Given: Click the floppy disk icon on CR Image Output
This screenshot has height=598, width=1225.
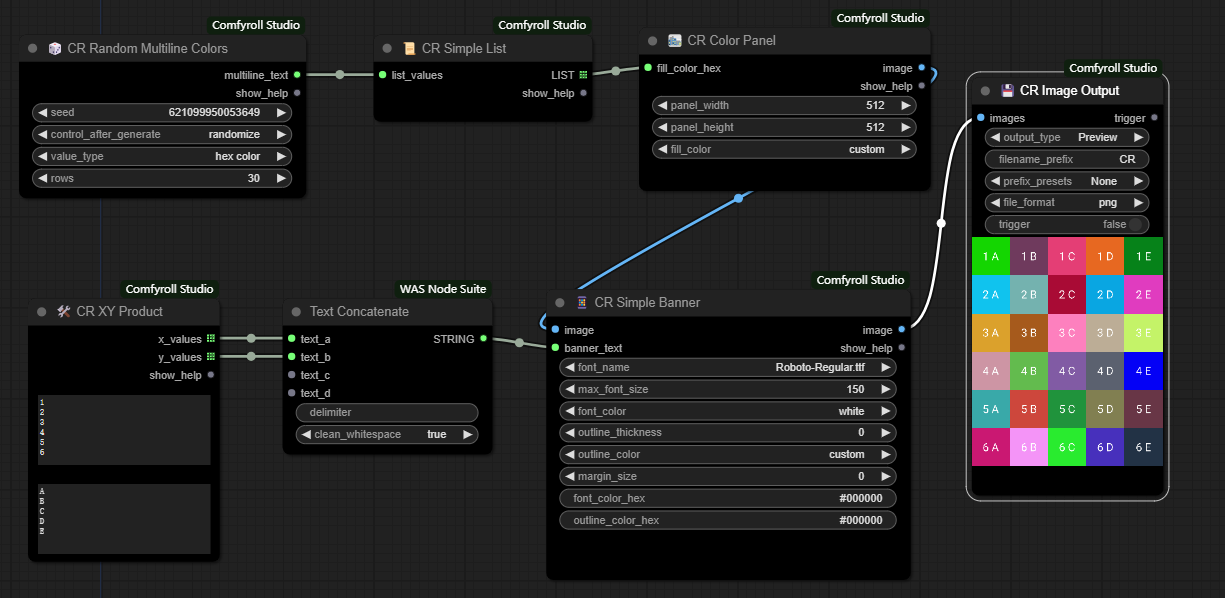Looking at the screenshot, I should (1008, 90).
